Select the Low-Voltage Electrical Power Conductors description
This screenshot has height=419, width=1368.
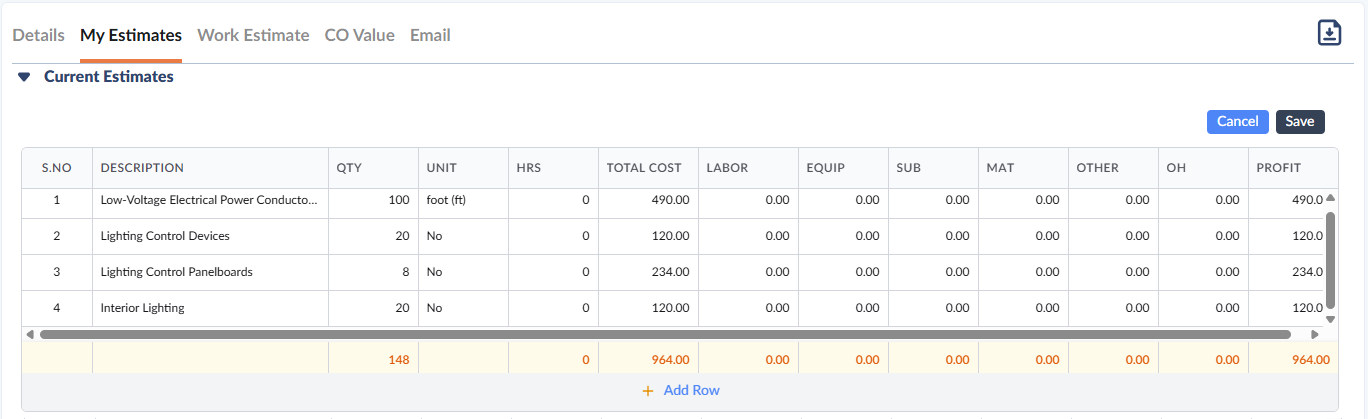coord(210,200)
